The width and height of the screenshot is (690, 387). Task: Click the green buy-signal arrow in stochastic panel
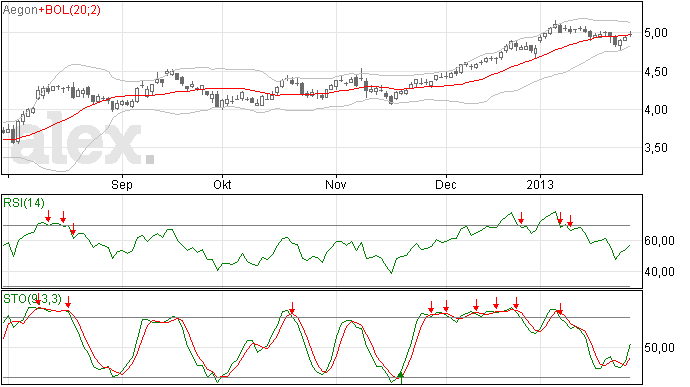coord(400,377)
